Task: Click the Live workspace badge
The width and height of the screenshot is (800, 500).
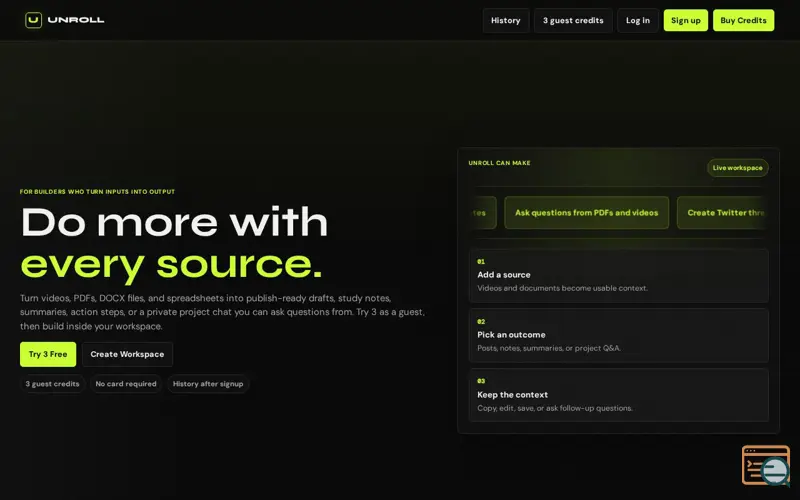Action: point(738,168)
